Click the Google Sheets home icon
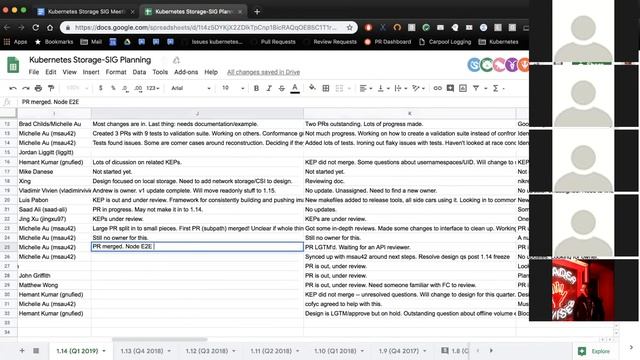The image size is (640, 360). tap(13, 65)
